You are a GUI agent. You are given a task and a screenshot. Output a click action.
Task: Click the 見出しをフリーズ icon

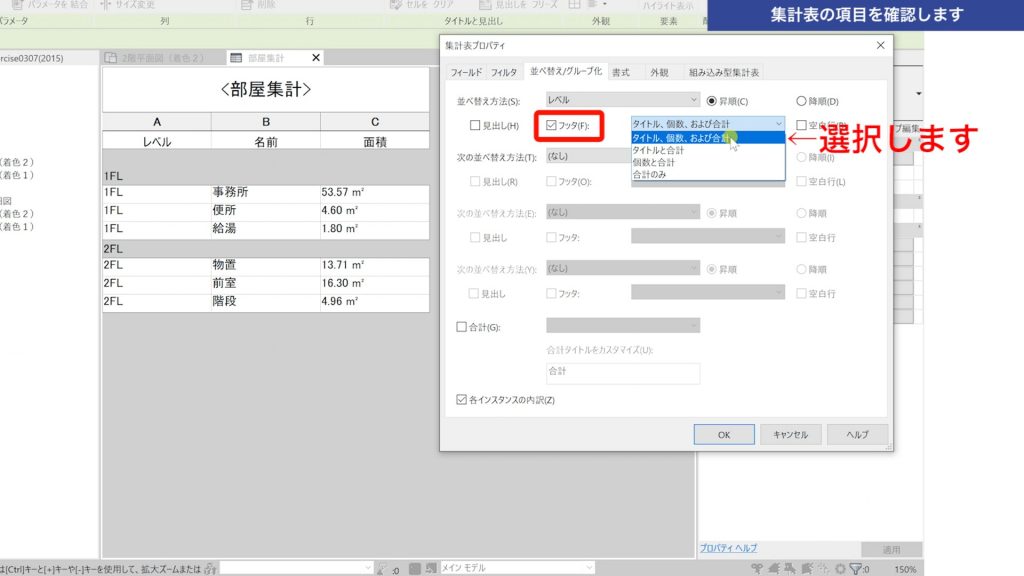tap(486, 5)
